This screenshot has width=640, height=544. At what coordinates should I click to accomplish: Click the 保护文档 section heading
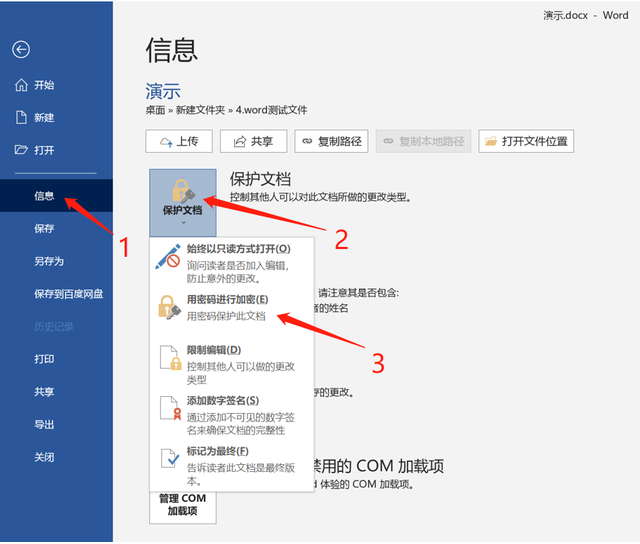coord(260,179)
